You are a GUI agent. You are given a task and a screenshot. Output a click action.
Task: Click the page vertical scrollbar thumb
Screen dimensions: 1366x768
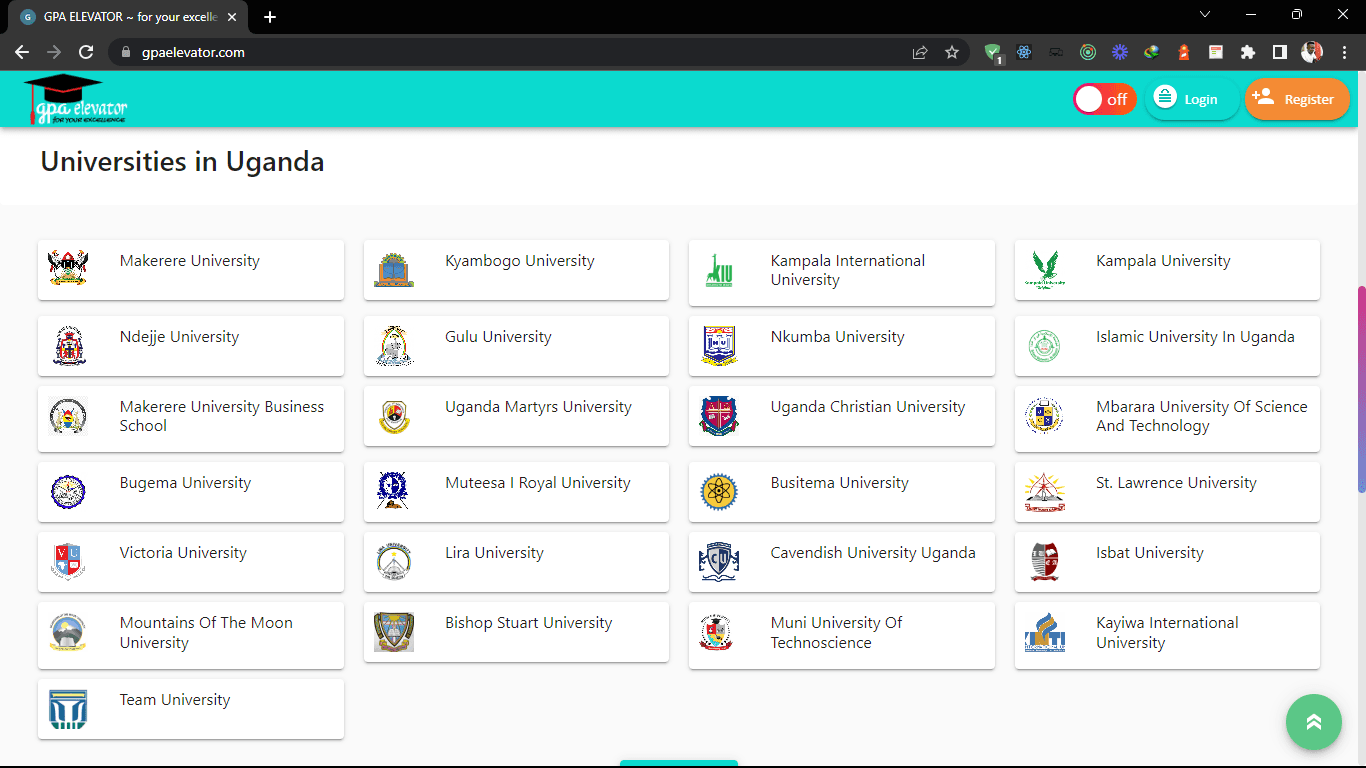(1361, 390)
